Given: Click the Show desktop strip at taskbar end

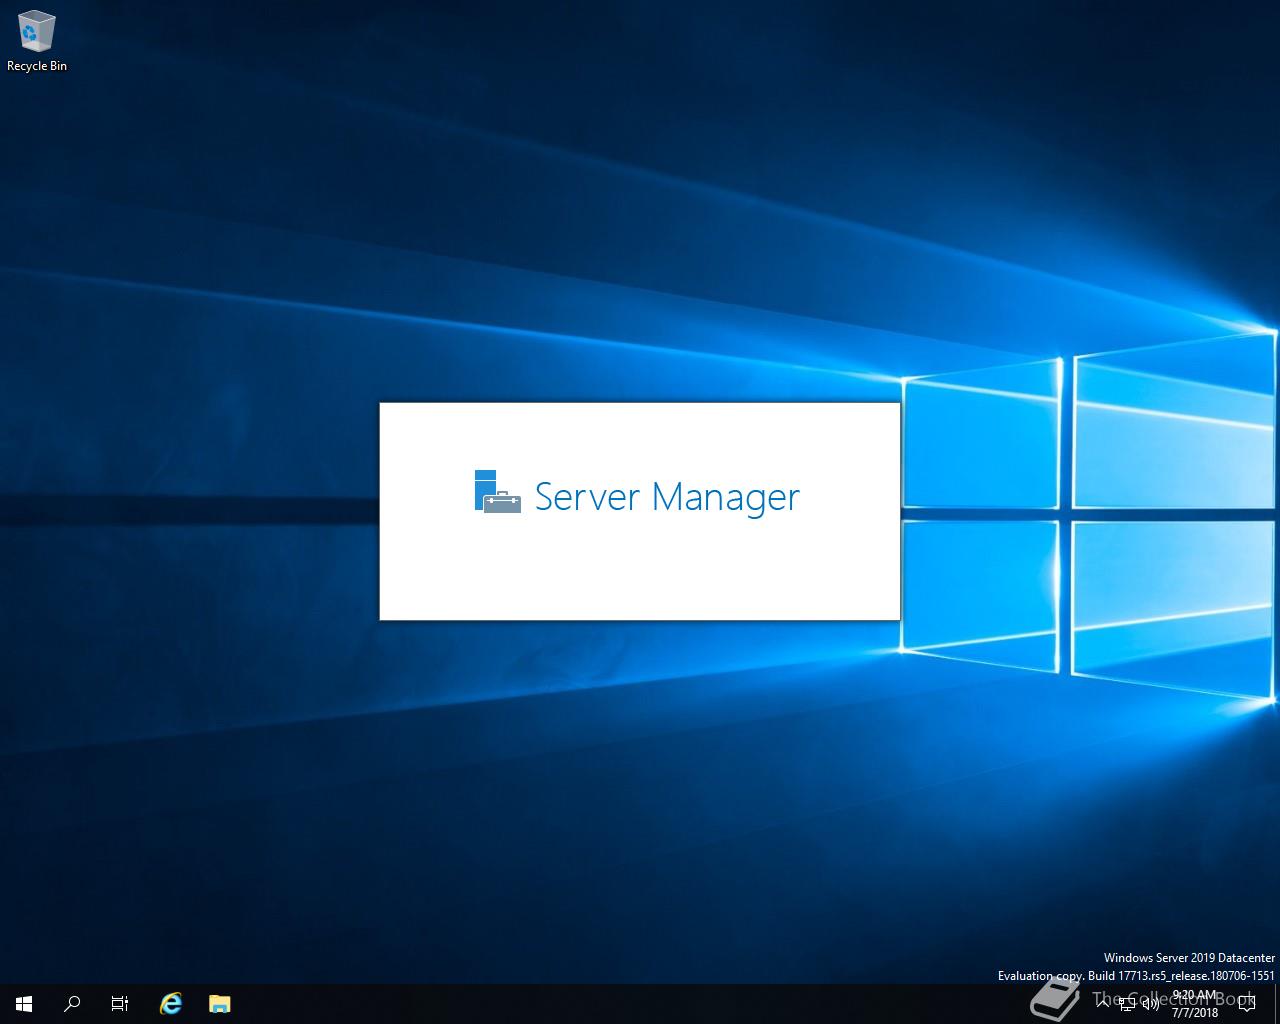Looking at the screenshot, I should (1277, 1004).
